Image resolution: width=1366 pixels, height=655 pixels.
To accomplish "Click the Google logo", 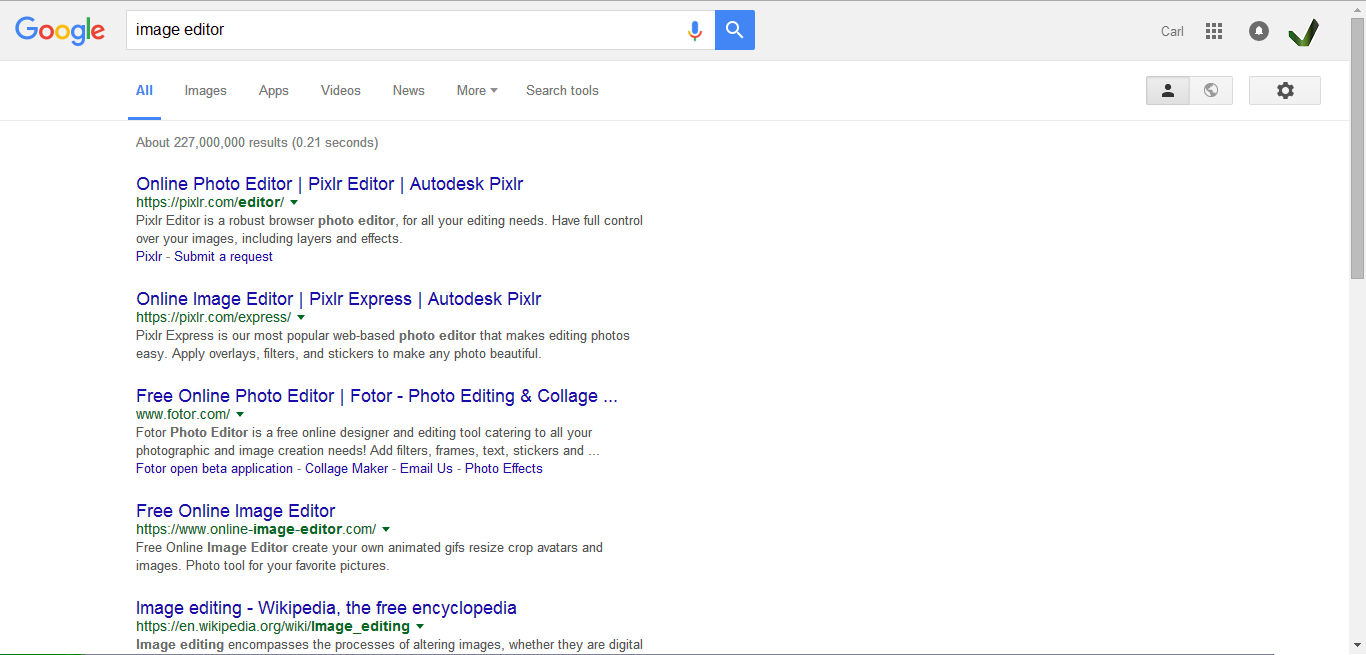I will click(x=60, y=31).
